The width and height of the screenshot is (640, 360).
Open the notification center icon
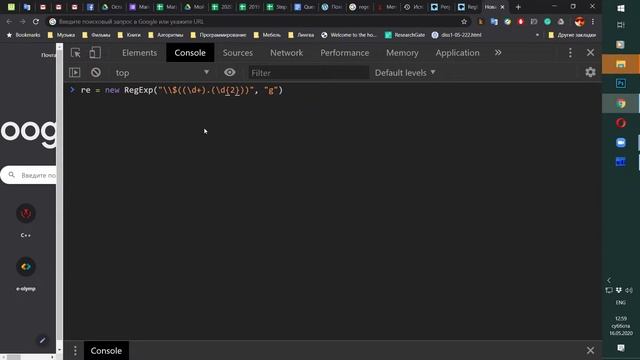tap(621, 348)
